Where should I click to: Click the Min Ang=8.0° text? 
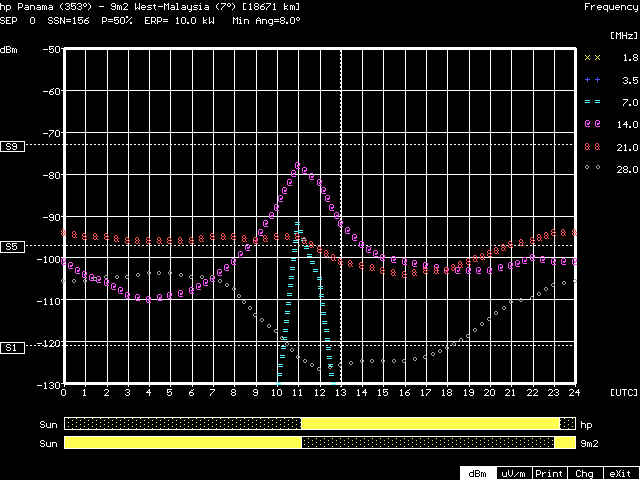tap(267, 21)
